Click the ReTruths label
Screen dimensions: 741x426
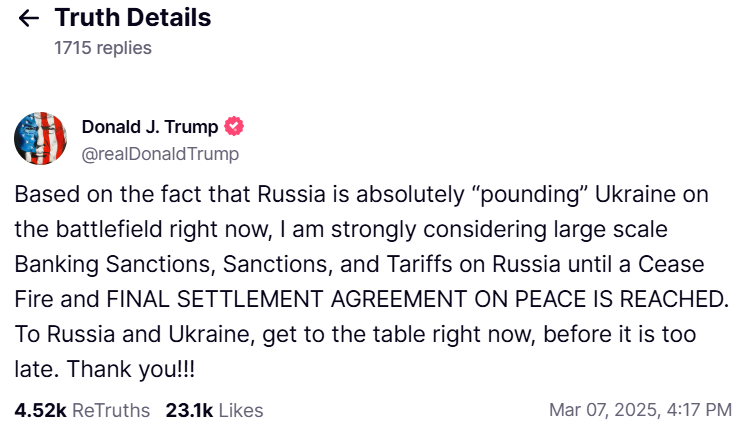pyautogui.click(x=111, y=410)
